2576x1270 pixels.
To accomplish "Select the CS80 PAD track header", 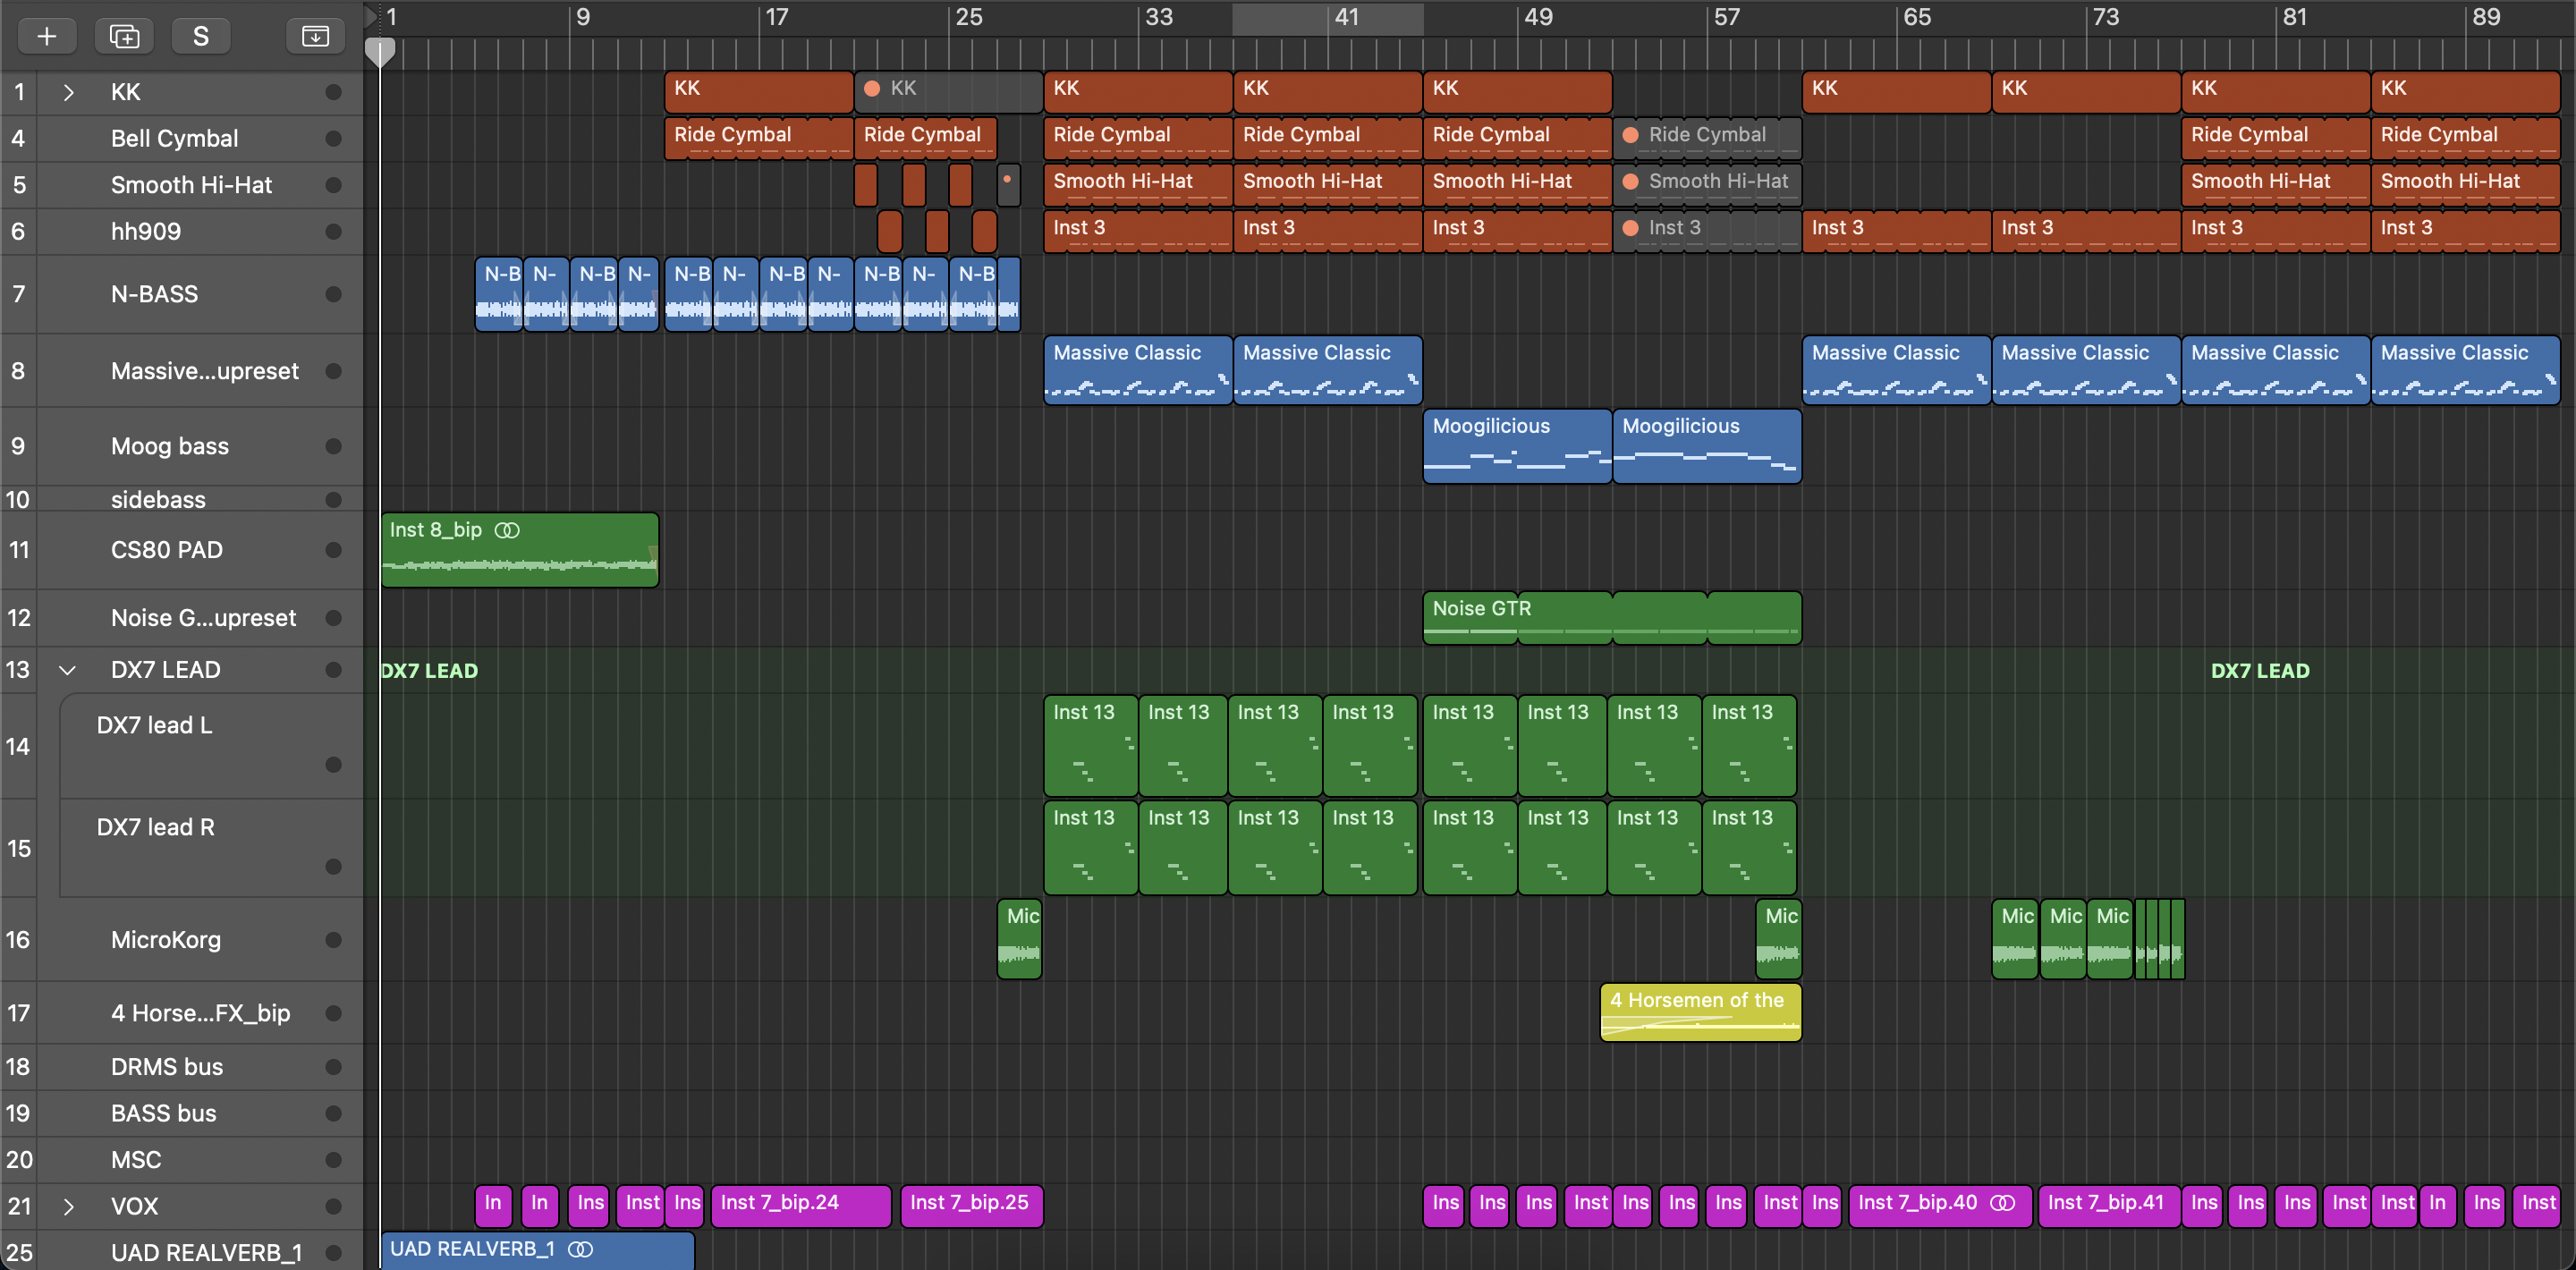I will click(x=167, y=550).
